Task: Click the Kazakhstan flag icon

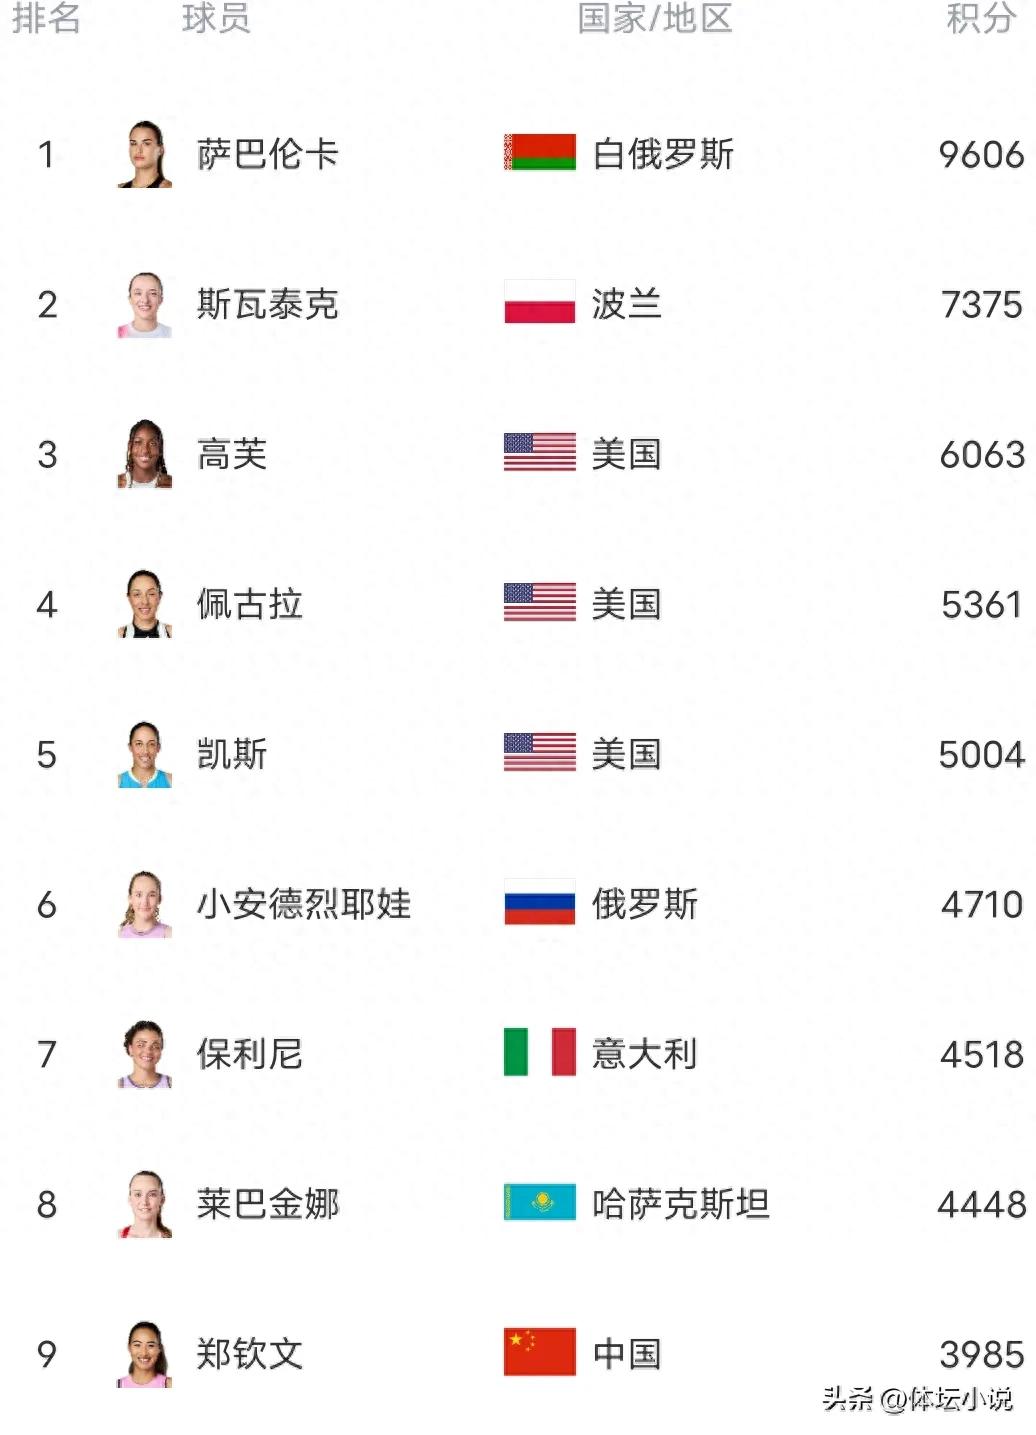Action: (x=539, y=1203)
